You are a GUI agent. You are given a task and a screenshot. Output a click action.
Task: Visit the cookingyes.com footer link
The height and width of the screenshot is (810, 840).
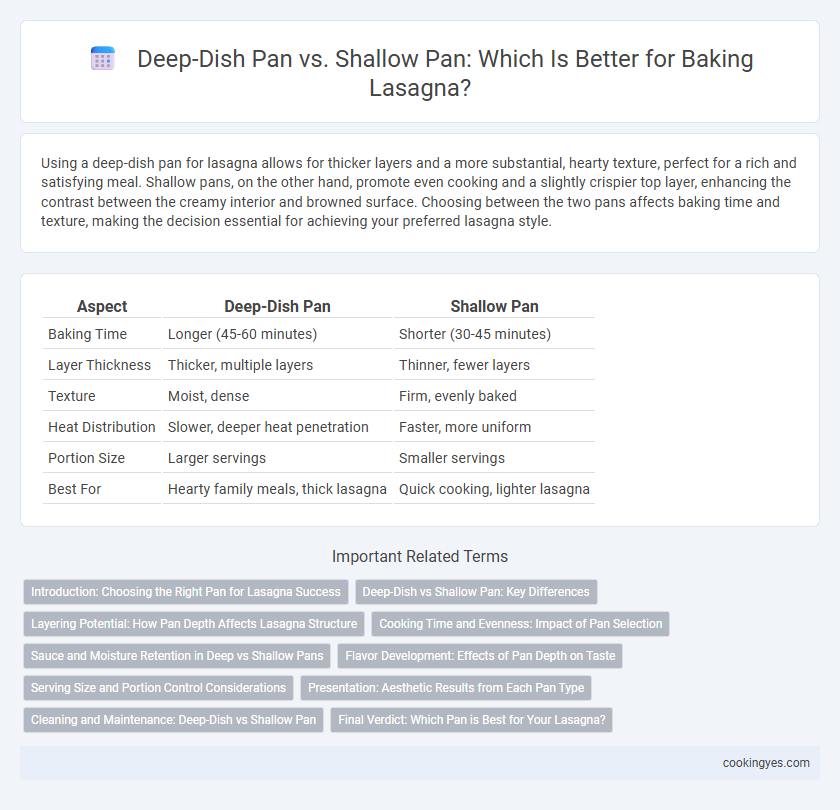[x=766, y=763]
